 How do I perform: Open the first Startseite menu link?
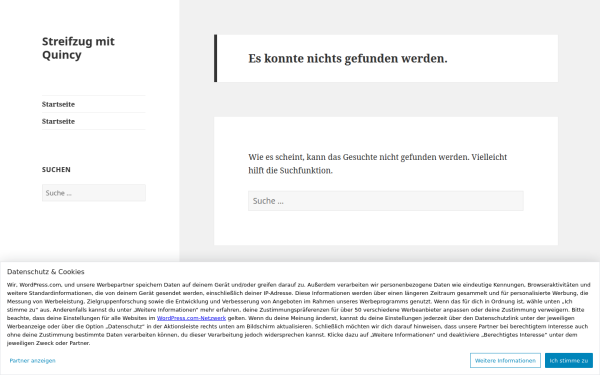coord(58,104)
